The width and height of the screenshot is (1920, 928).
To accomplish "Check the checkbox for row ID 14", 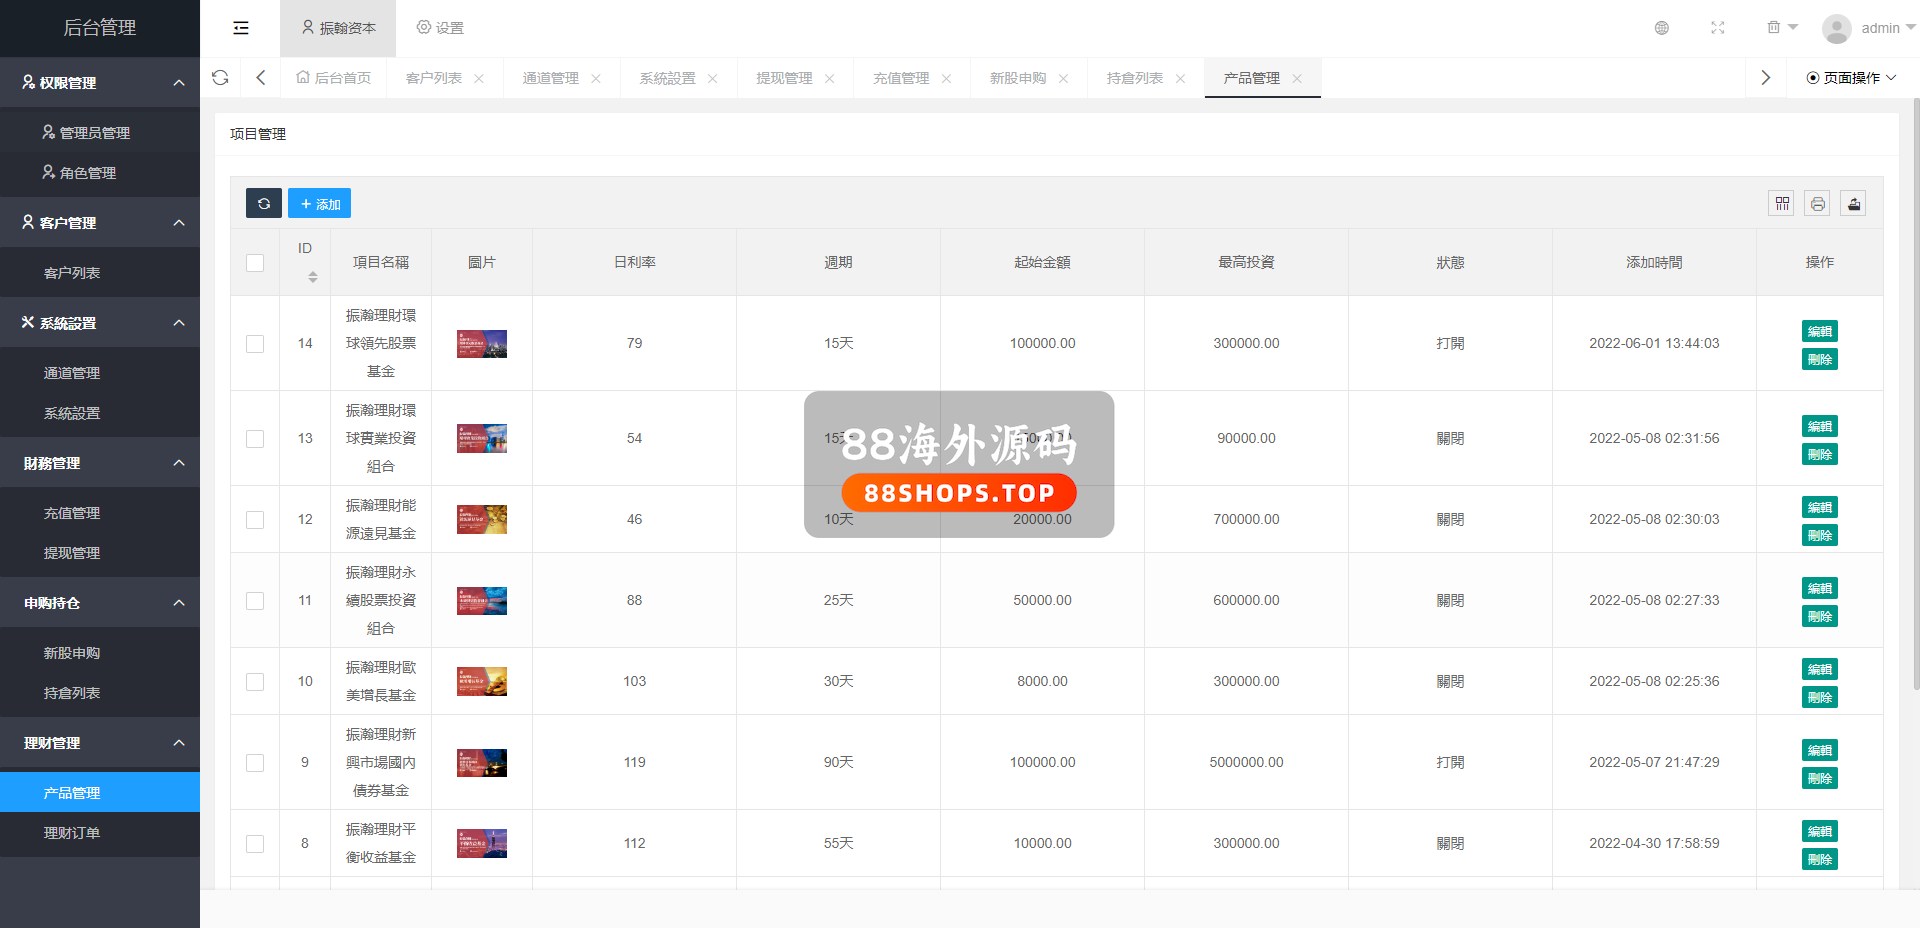I will click(x=255, y=344).
